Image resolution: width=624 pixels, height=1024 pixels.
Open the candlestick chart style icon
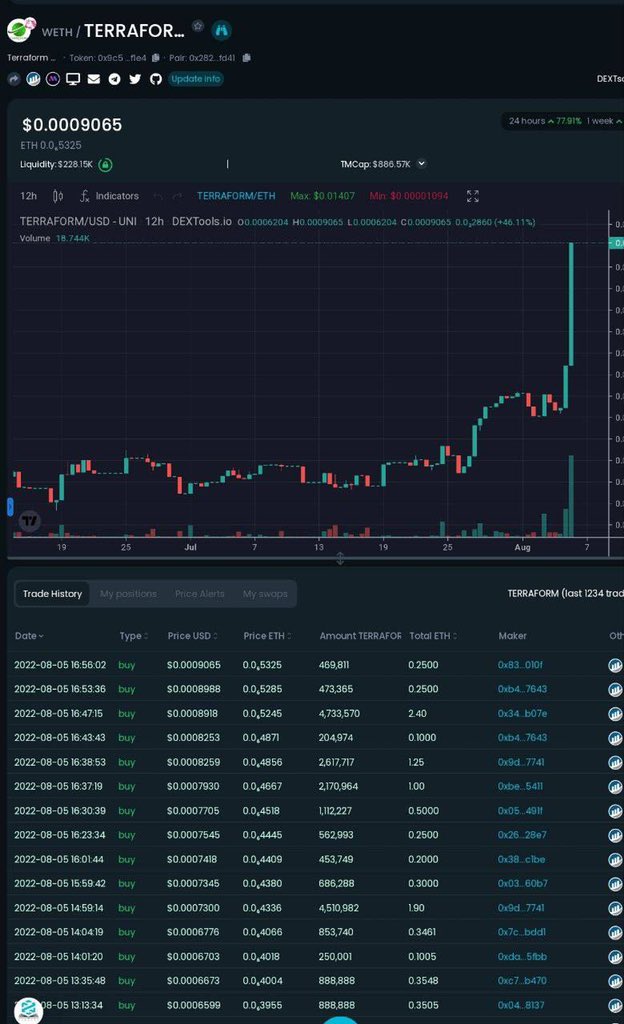click(x=58, y=196)
